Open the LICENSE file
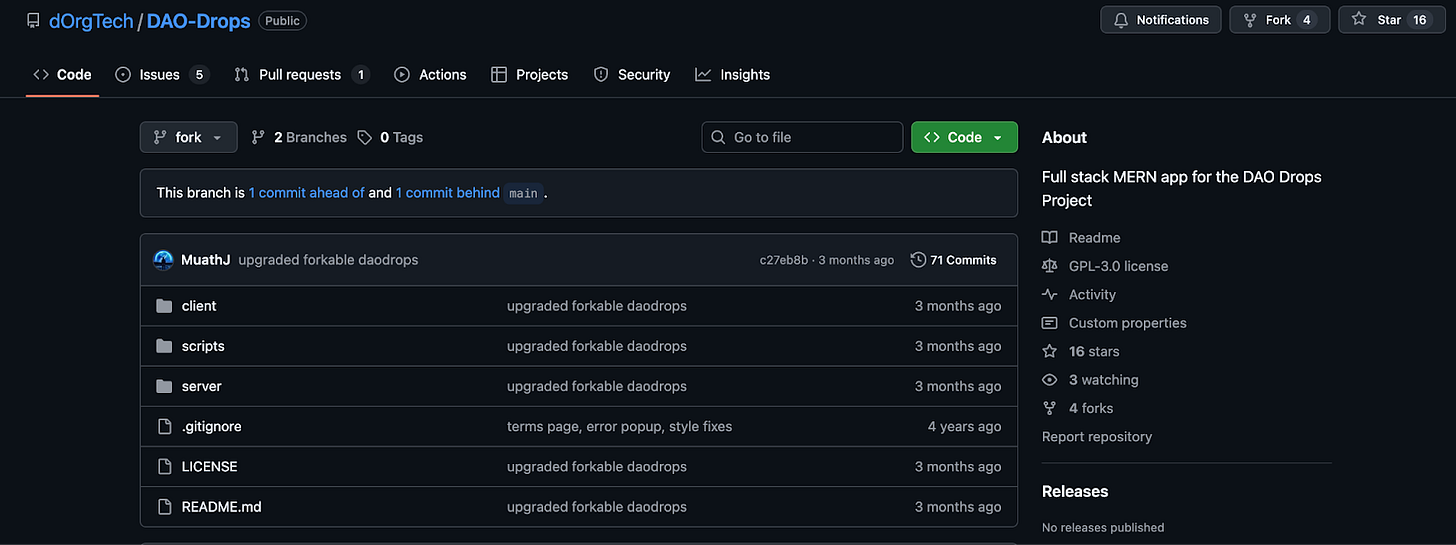 (210, 467)
